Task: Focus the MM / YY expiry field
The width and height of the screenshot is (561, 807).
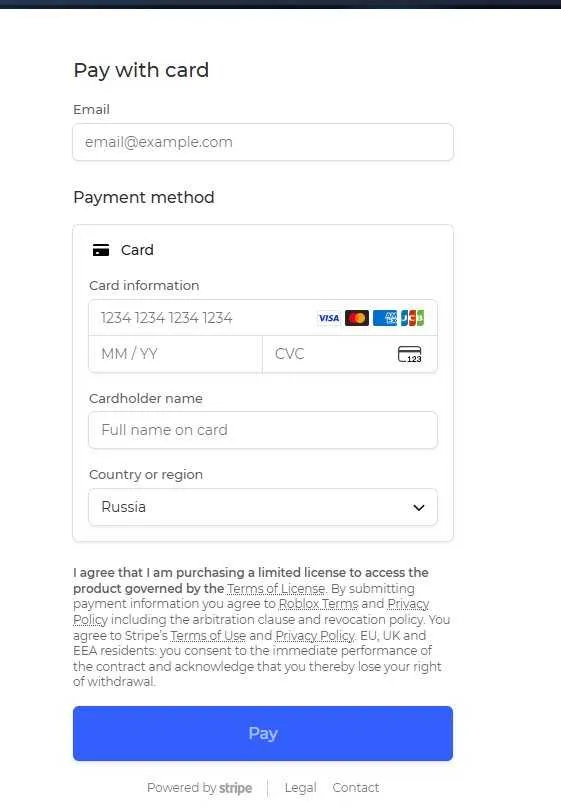Action: [x=176, y=354]
